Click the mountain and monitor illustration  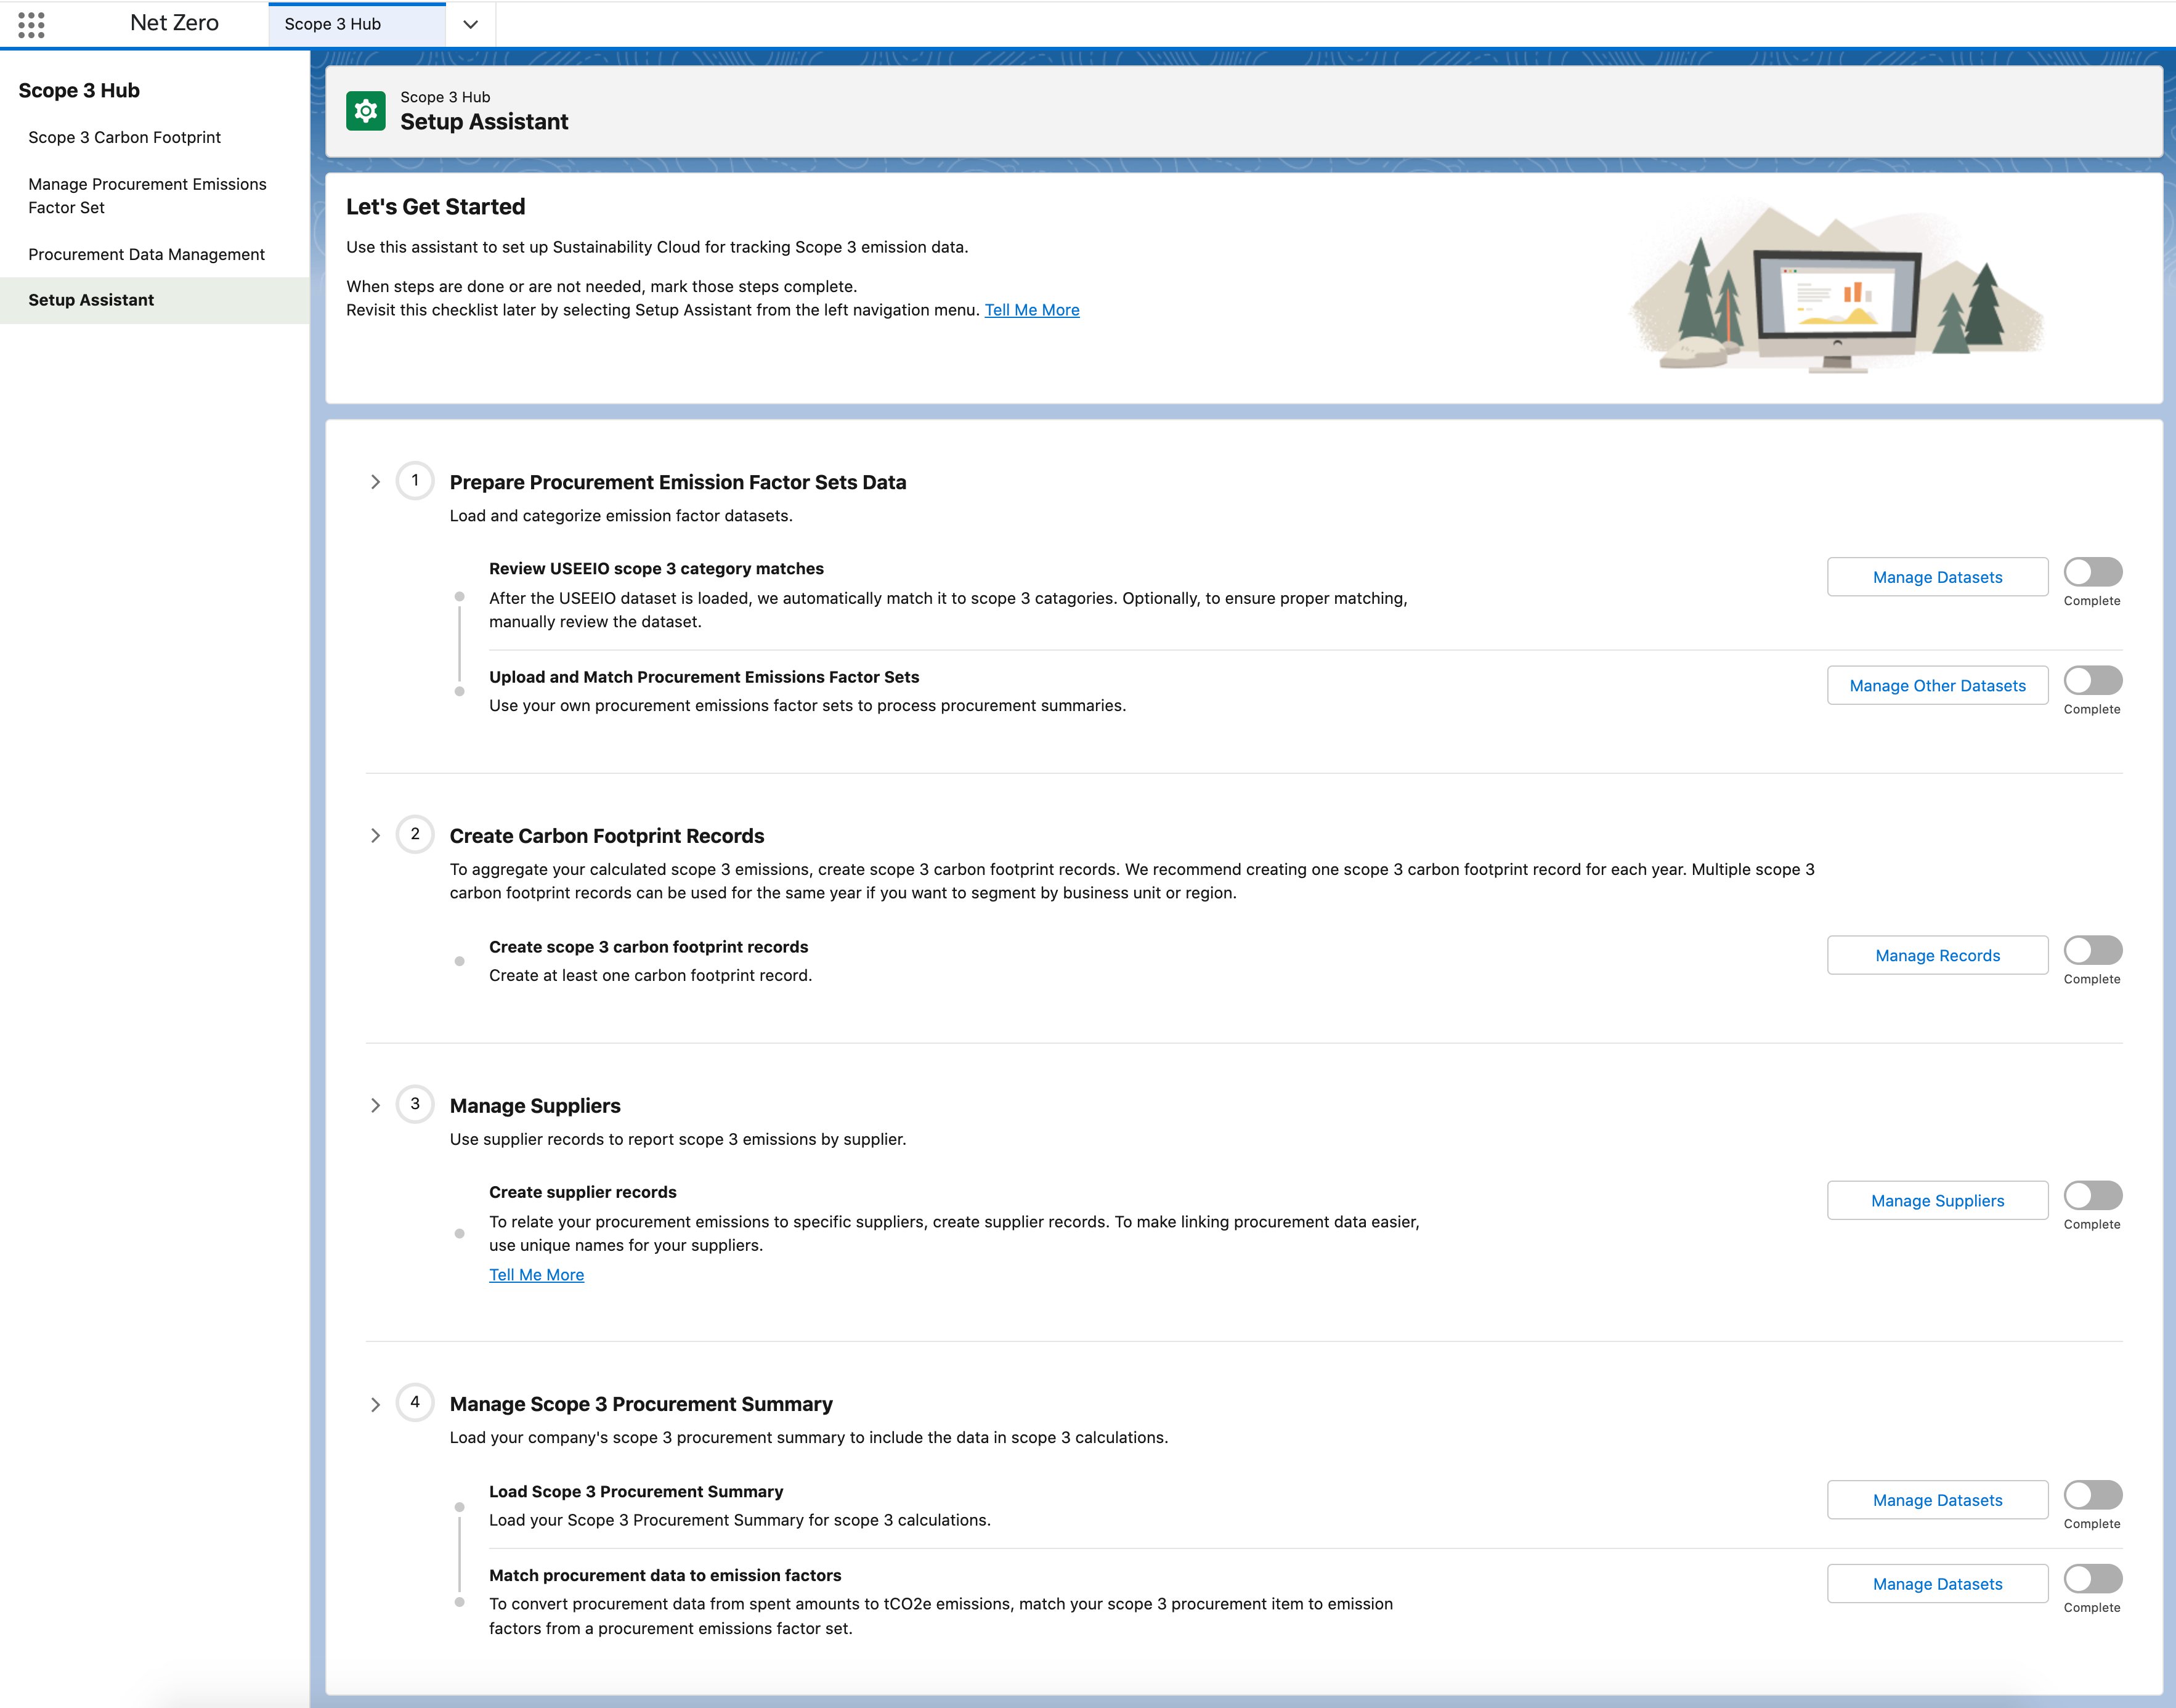pos(1837,289)
